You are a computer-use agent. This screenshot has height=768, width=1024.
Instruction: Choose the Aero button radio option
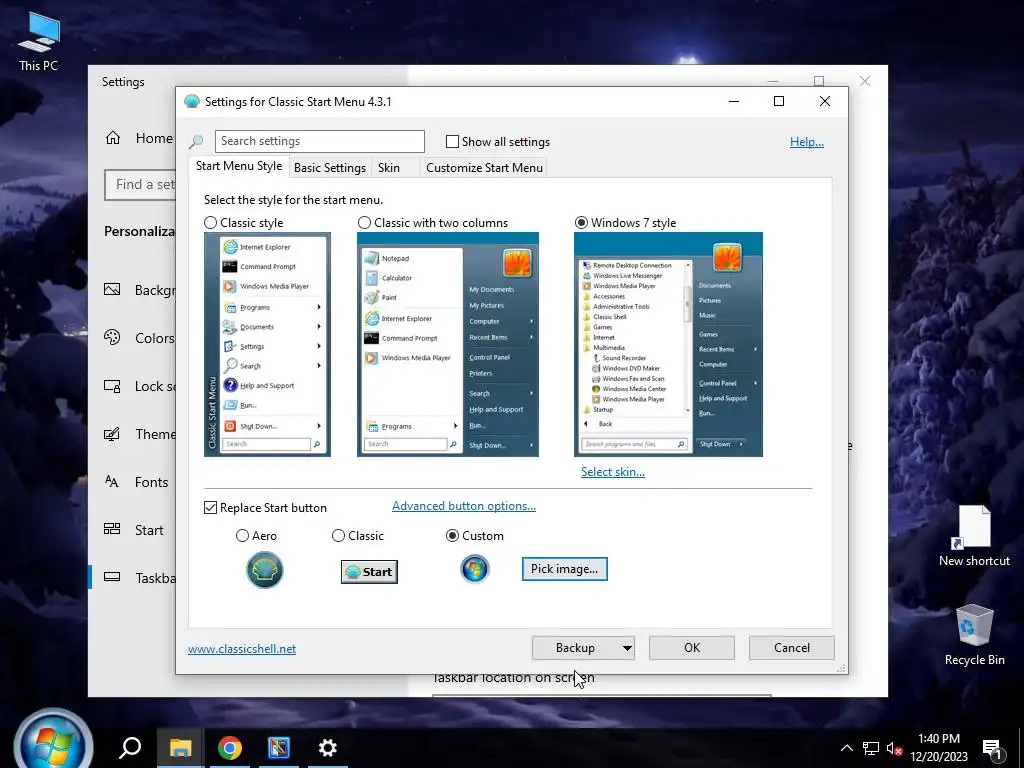pyautogui.click(x=242, y=536)
